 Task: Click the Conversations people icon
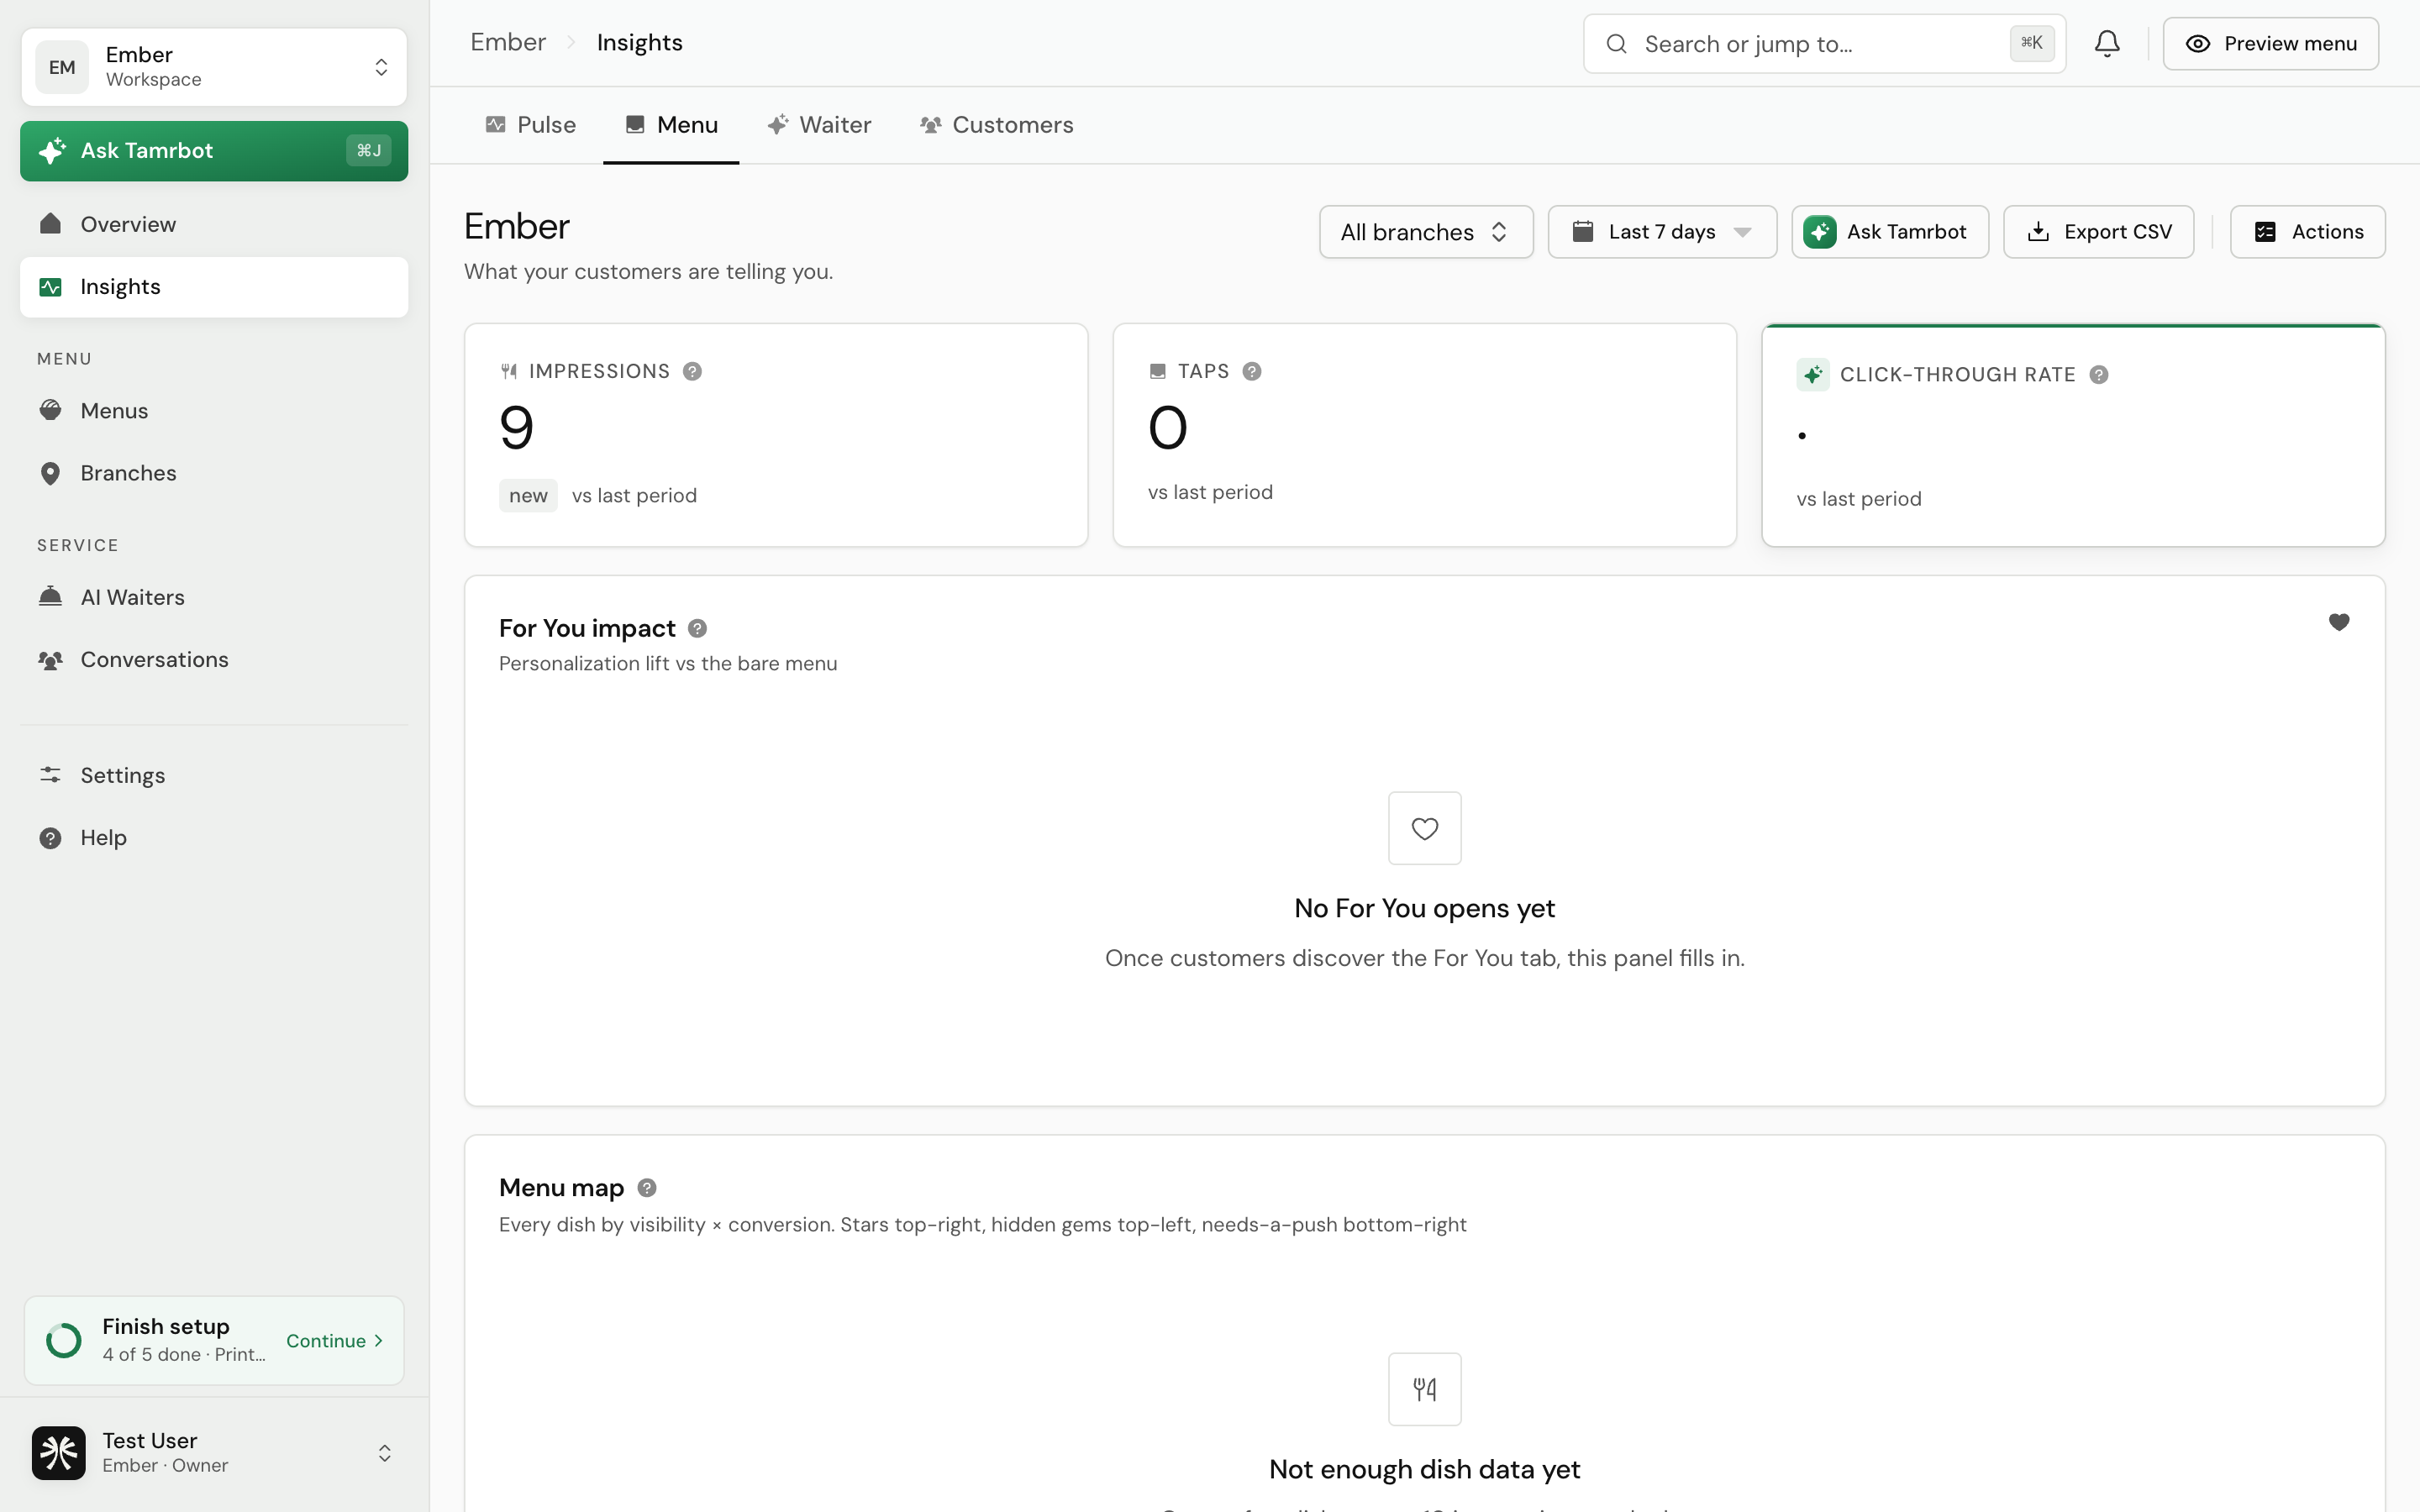pyautogui.click(x=50, y=659)
